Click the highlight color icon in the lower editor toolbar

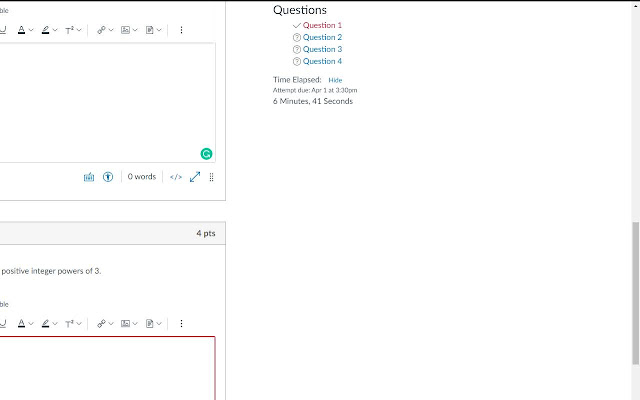tap(45, 323)
